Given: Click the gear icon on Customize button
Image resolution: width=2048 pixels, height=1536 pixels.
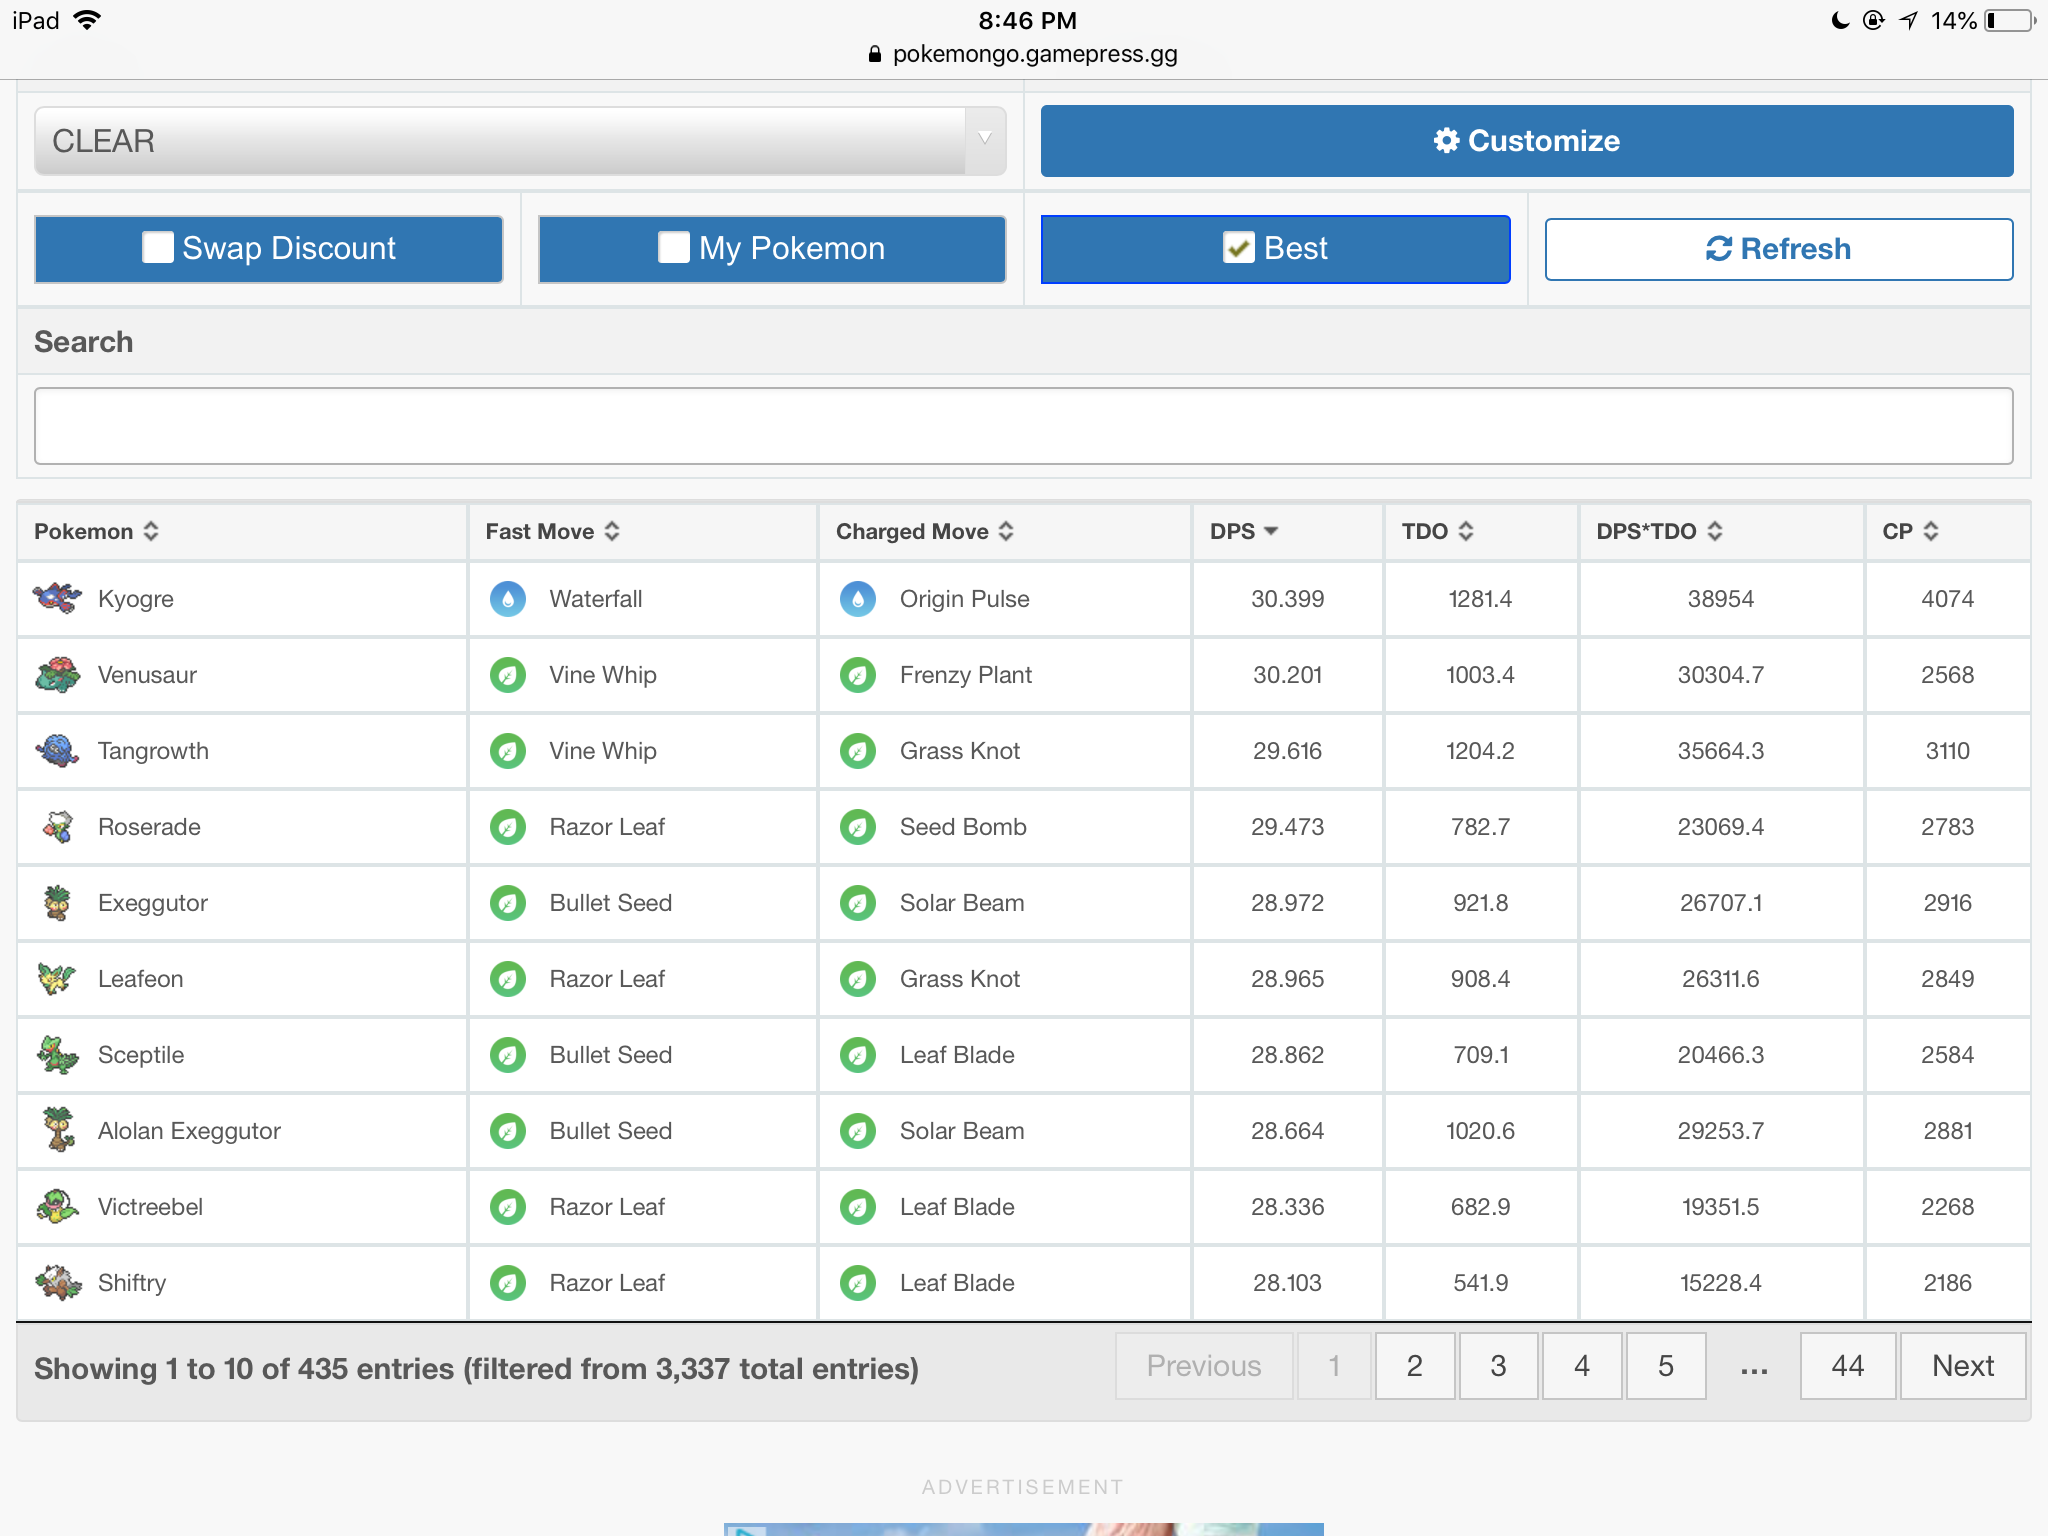Looking at the screenshot, I should pos(1446,140).
